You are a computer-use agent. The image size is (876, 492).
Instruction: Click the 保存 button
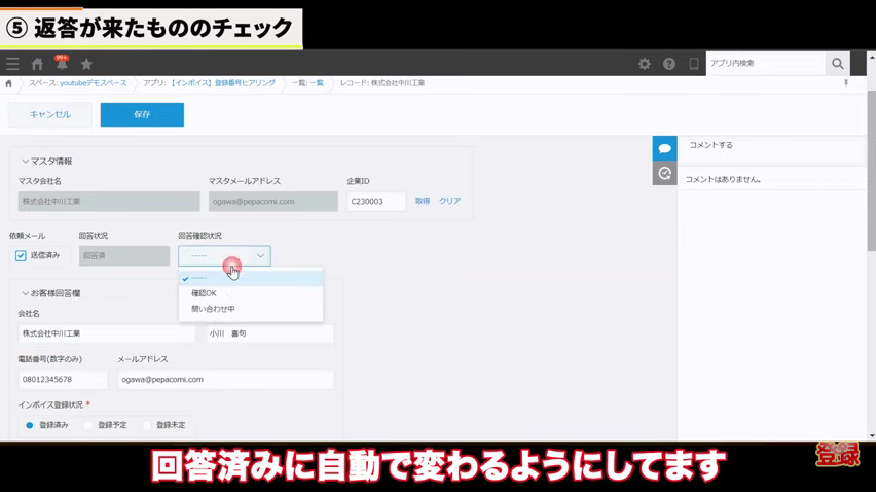point(142,114)
